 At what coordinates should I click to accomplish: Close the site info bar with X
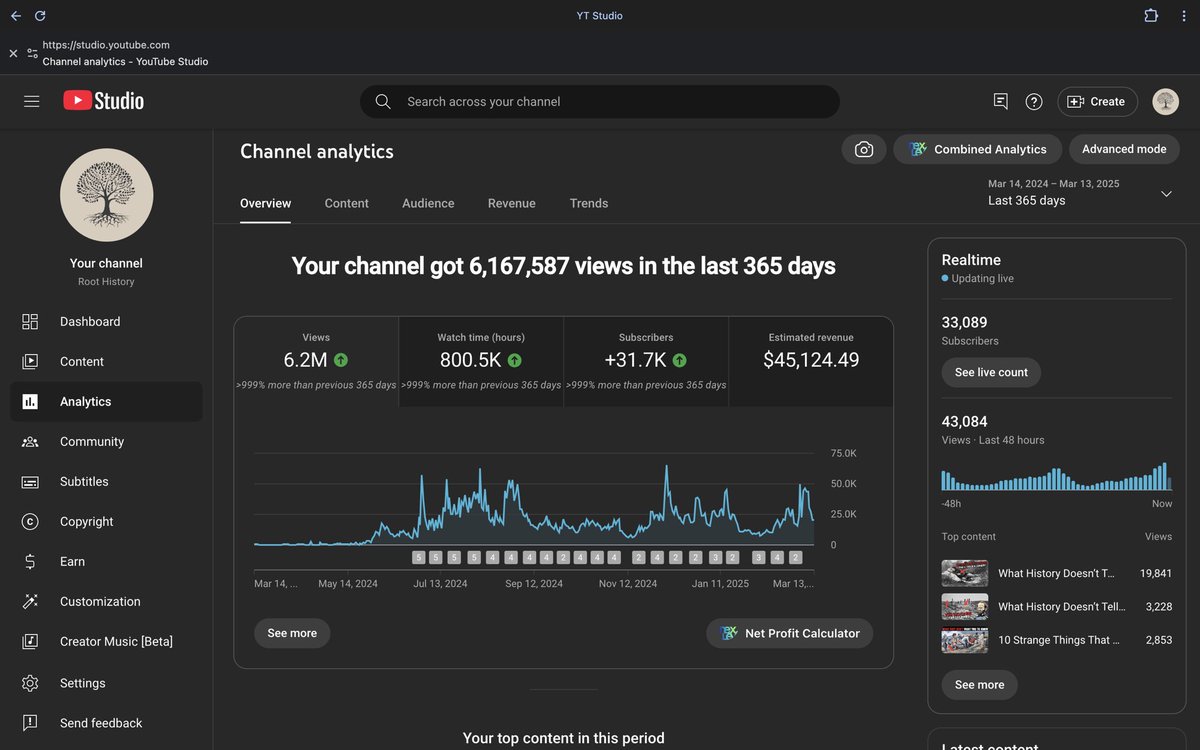pos(13,53)
